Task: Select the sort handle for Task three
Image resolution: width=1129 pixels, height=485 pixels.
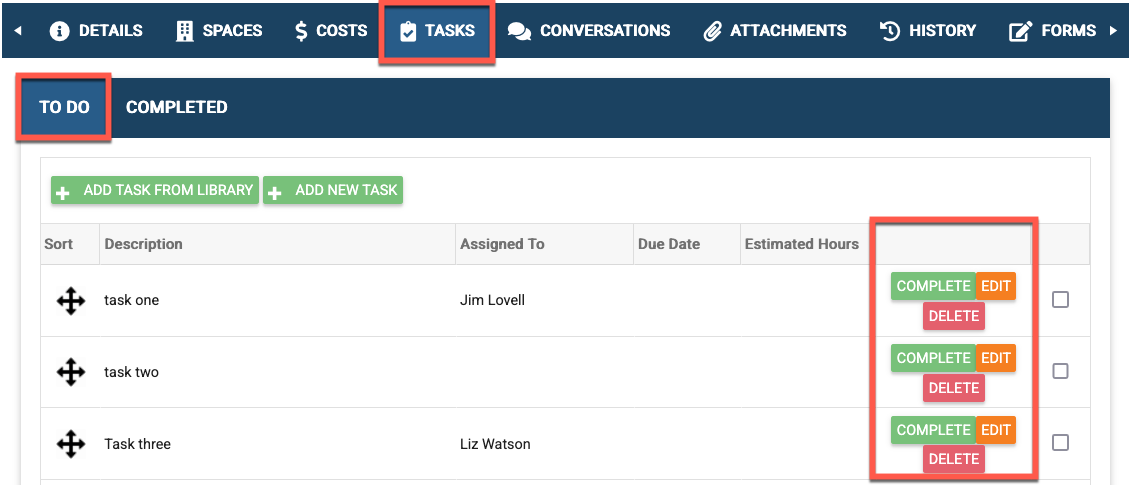Action: 70,444
